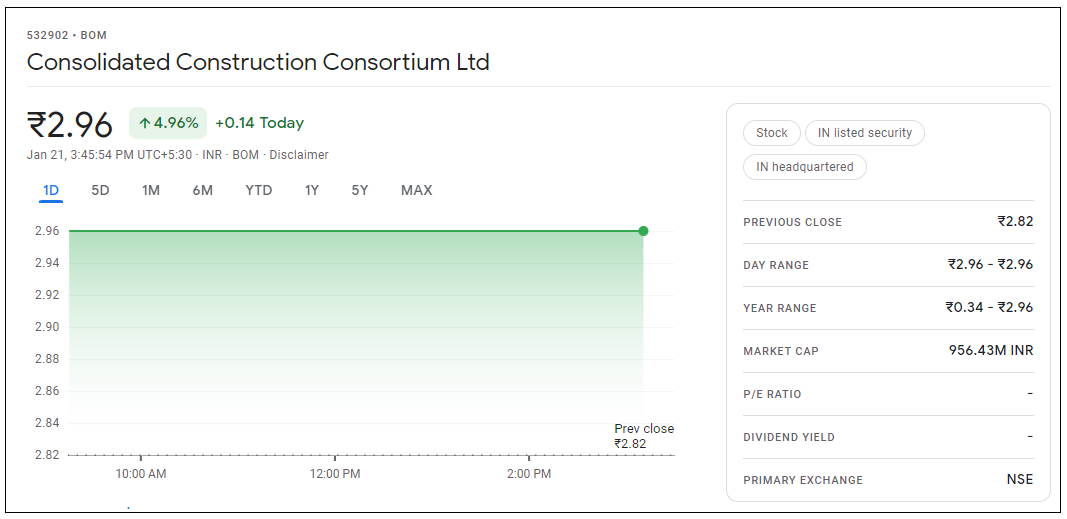1067x519 pixels.
Task: Click the MARKET CAP label
Action: point(781,352)
